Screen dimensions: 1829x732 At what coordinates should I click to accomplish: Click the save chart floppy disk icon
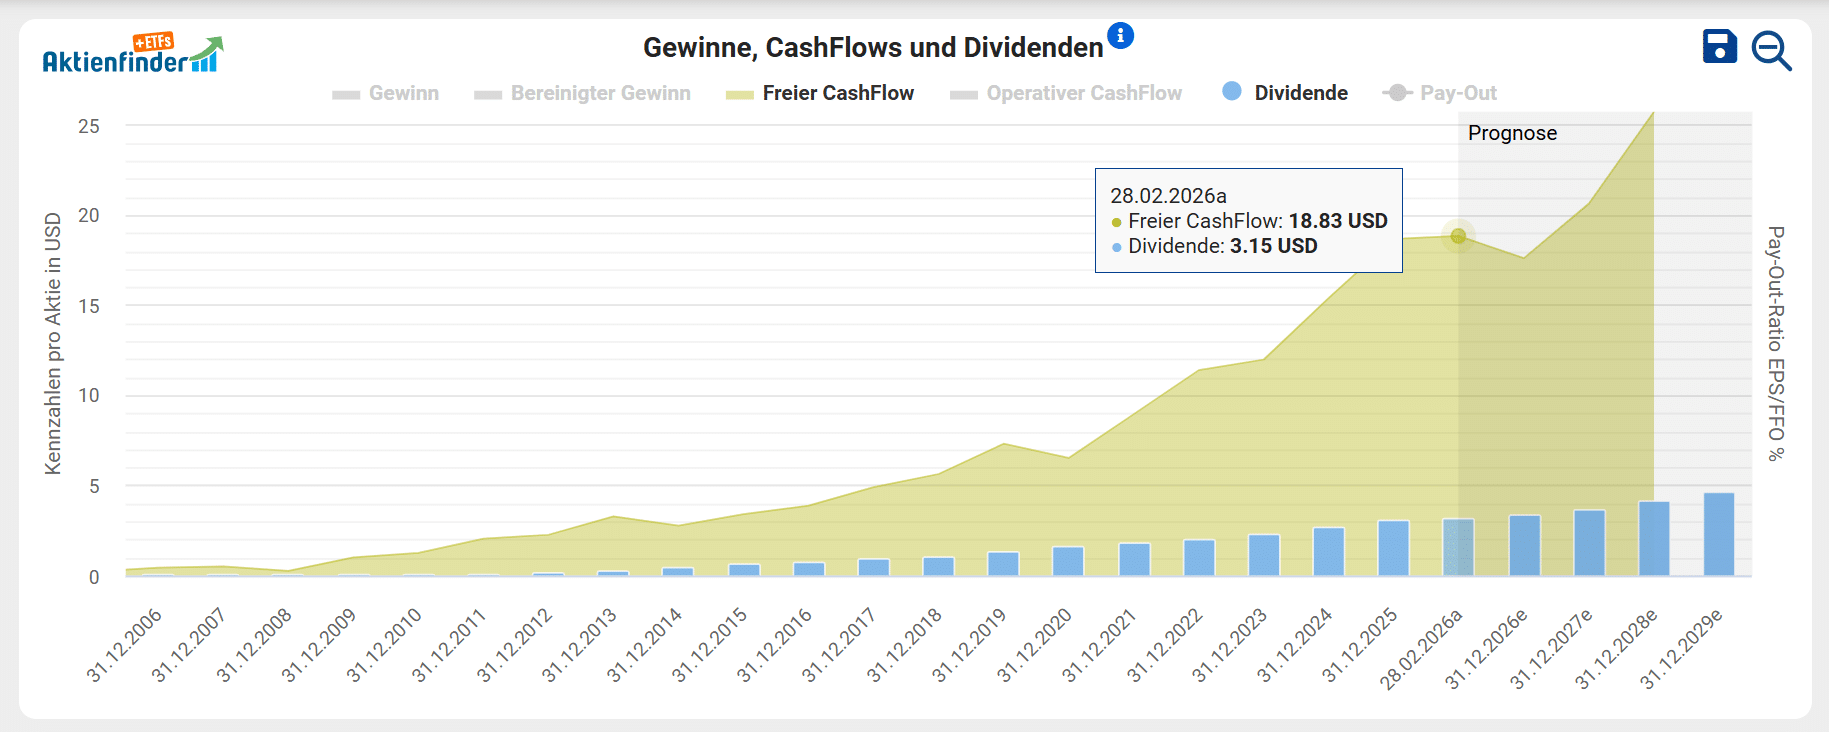1719,47
